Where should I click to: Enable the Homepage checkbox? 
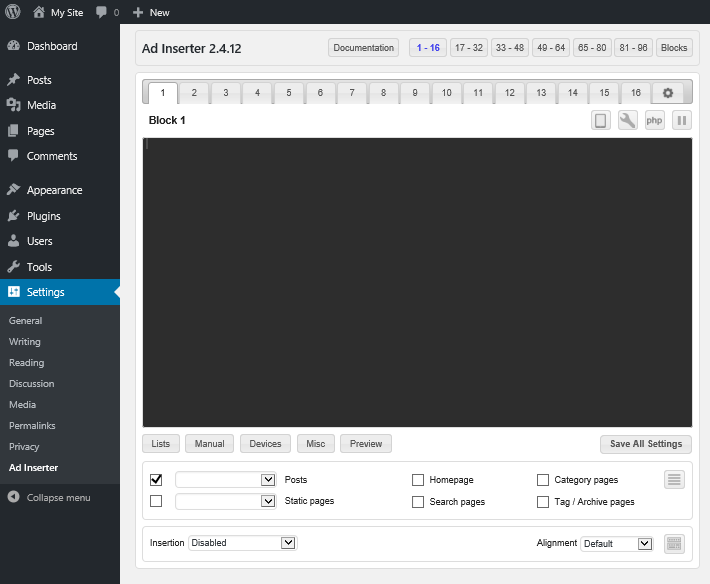click(x=418, y=480)
